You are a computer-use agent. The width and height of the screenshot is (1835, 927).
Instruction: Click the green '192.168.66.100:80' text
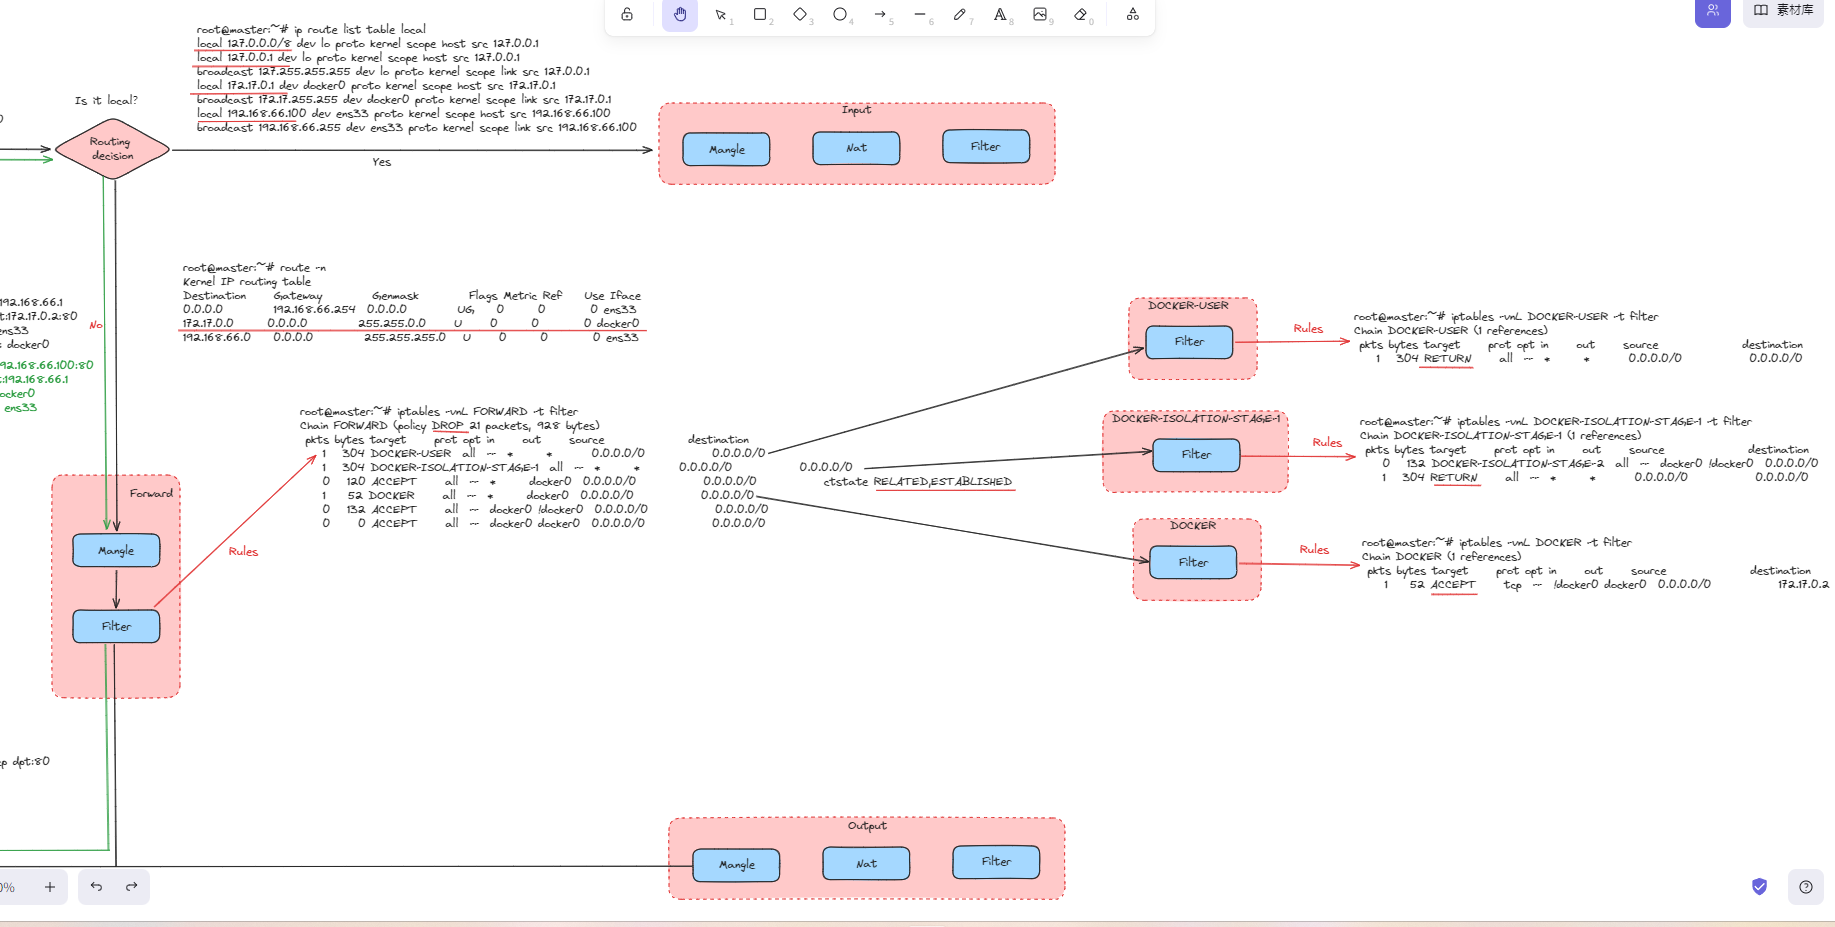[x=47, y=366]
